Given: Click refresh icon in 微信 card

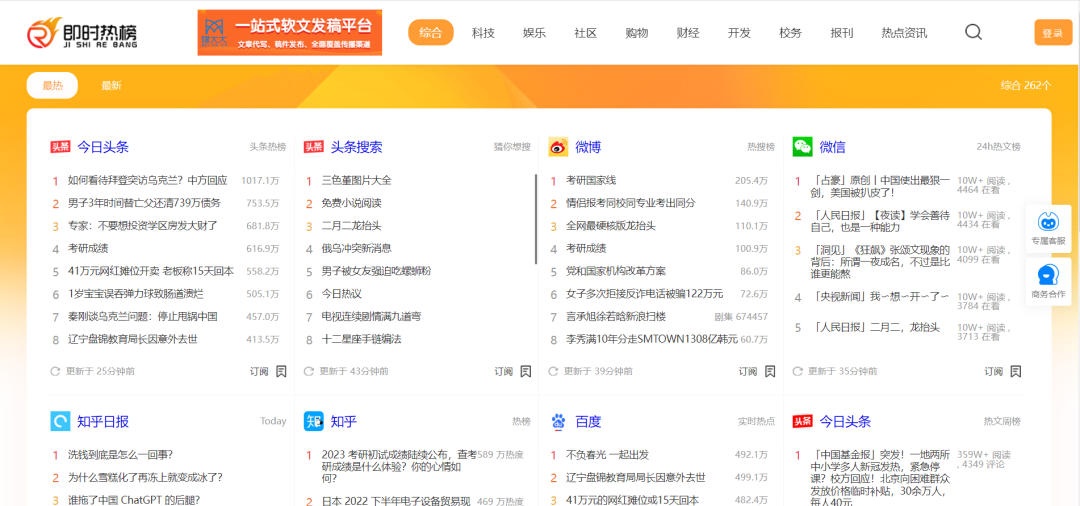Looking at the screenshot, I should click(798, 371).
